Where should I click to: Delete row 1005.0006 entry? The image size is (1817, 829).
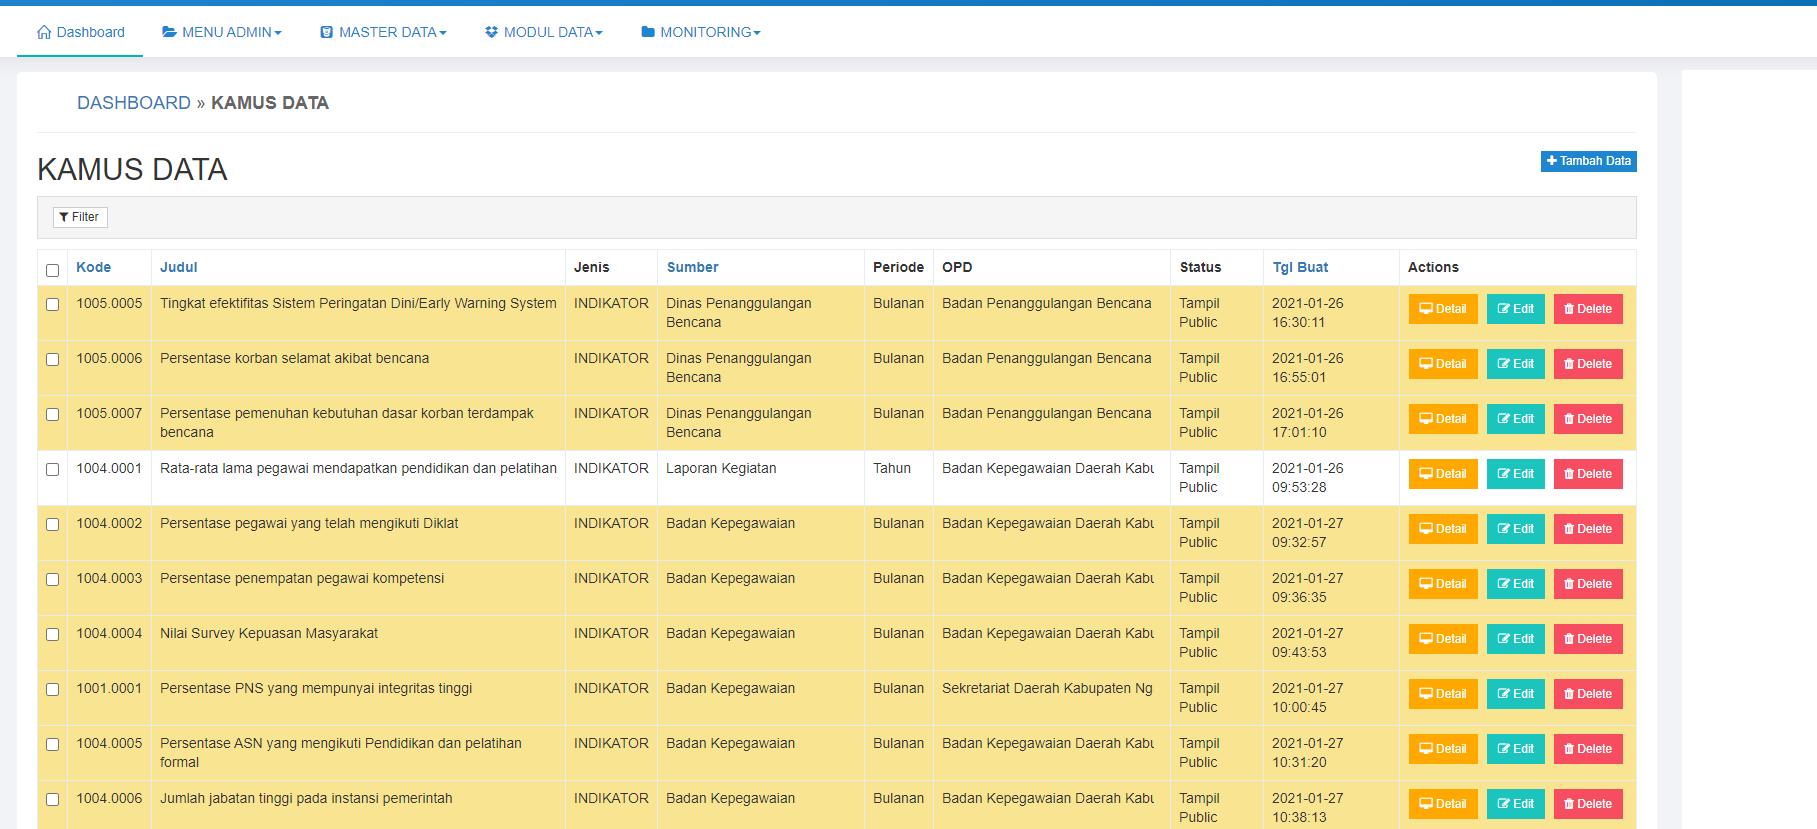(1588, 364)
